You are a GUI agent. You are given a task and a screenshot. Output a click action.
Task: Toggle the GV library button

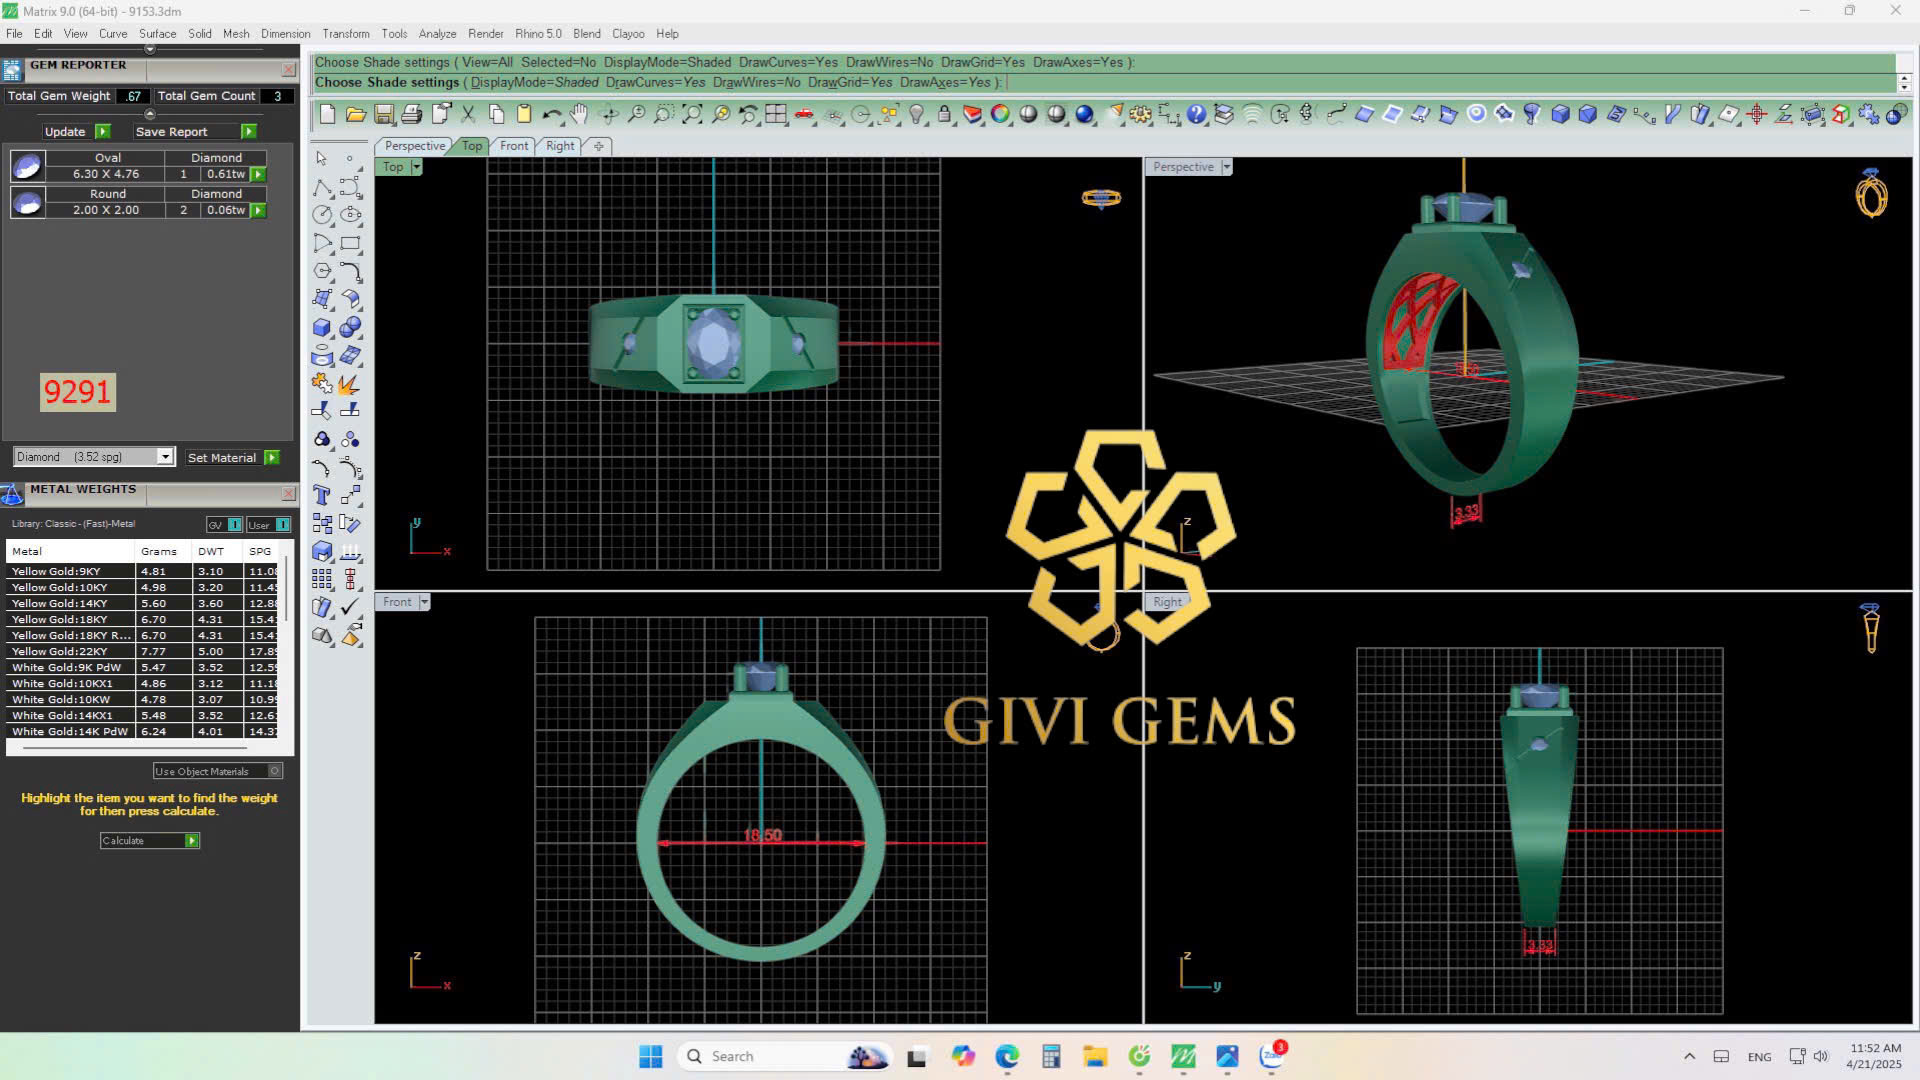tap(224, 524)
